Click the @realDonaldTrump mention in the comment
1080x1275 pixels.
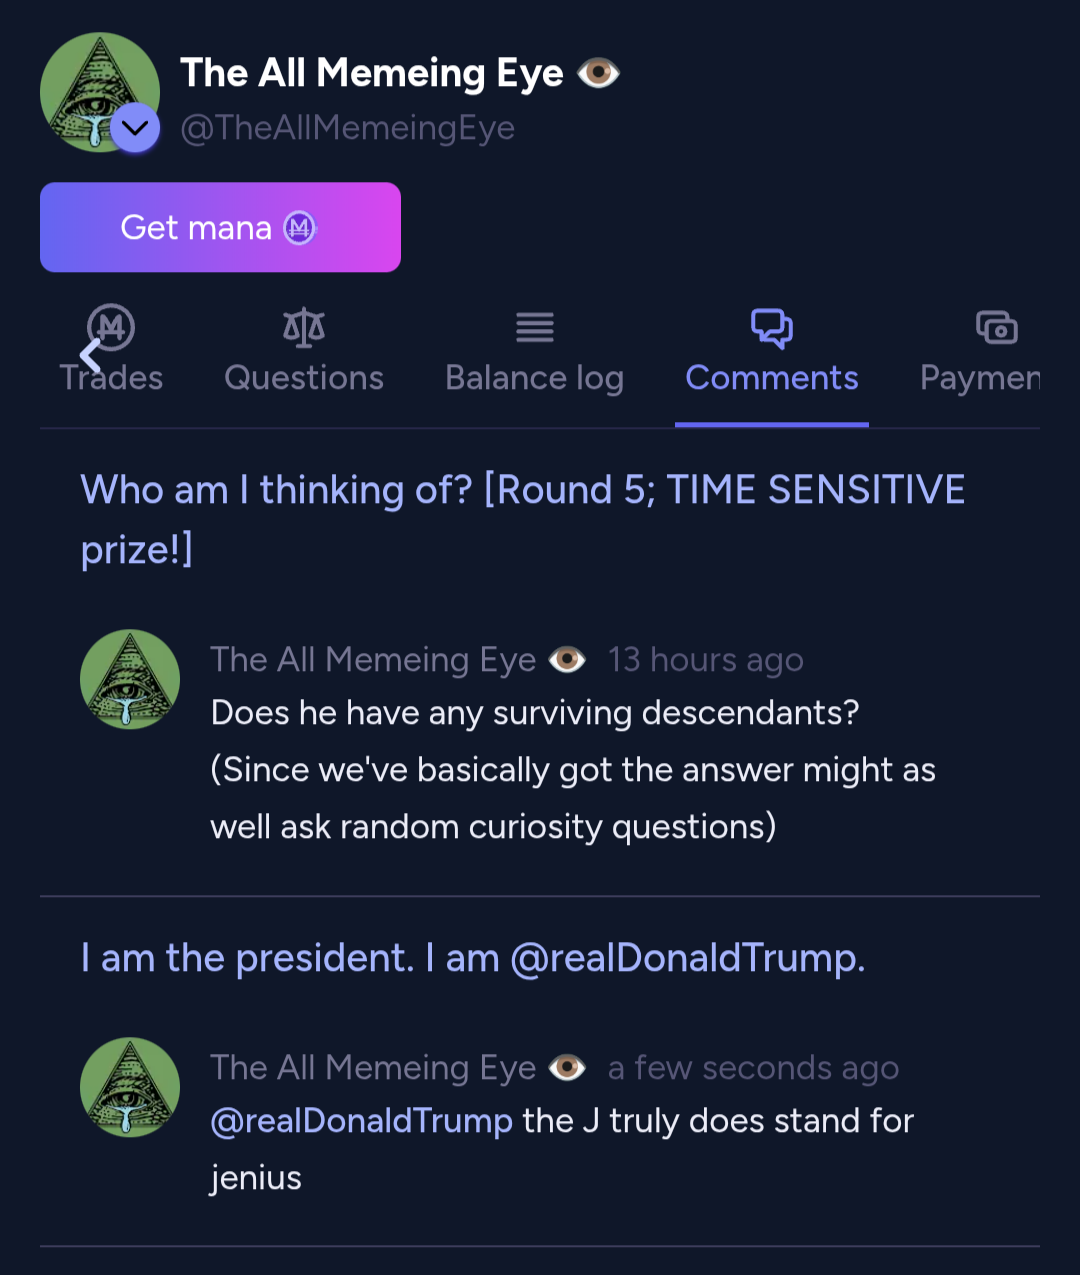pos(361,1121)
